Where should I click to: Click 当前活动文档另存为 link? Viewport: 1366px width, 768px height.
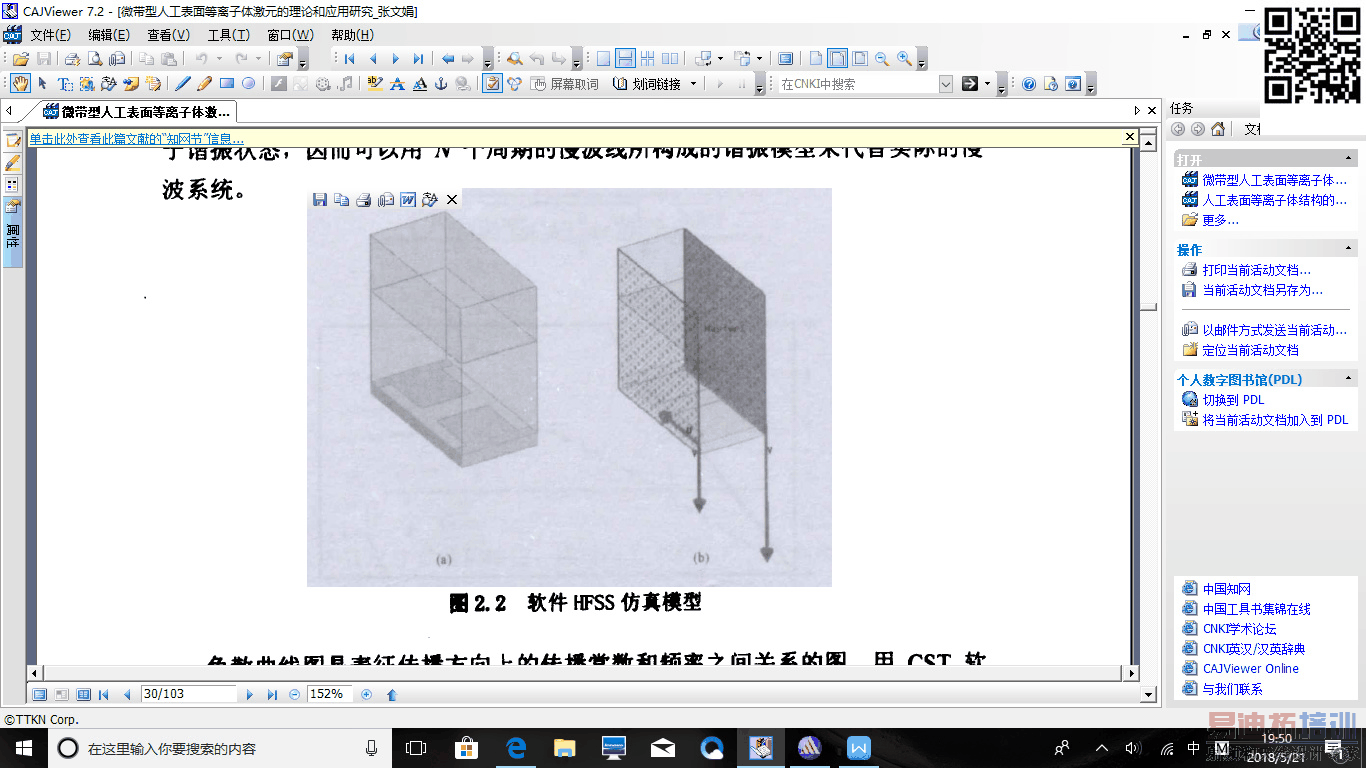[x=1262, y=290]
